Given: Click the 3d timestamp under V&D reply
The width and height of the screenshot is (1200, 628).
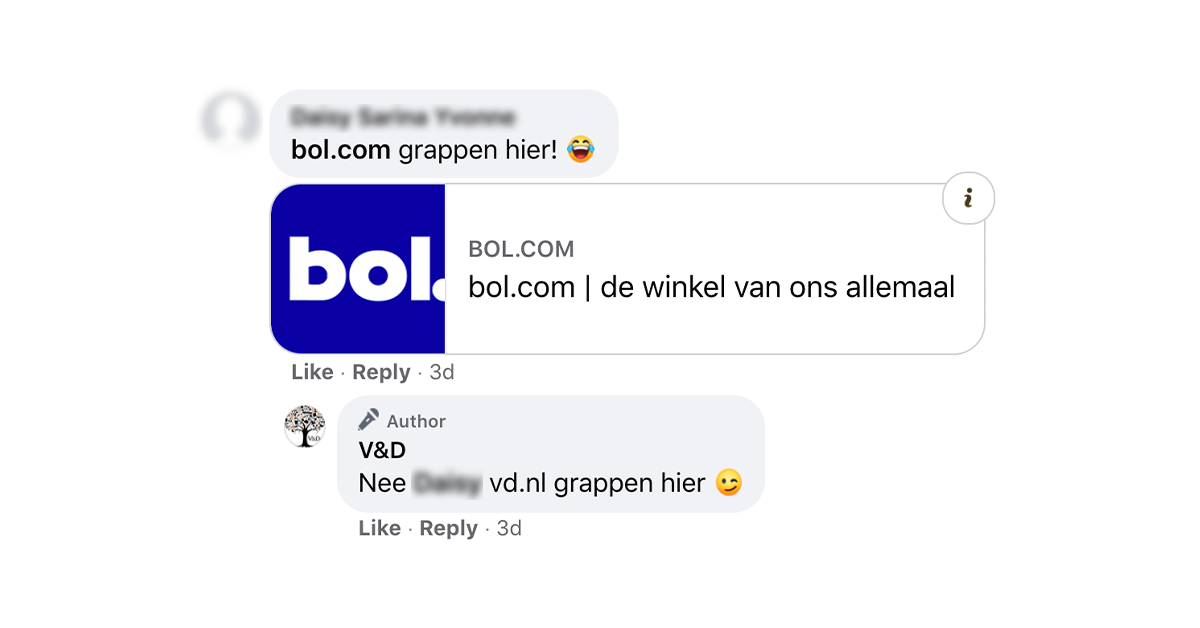Looking at the screenshot, I should [509, 528].
